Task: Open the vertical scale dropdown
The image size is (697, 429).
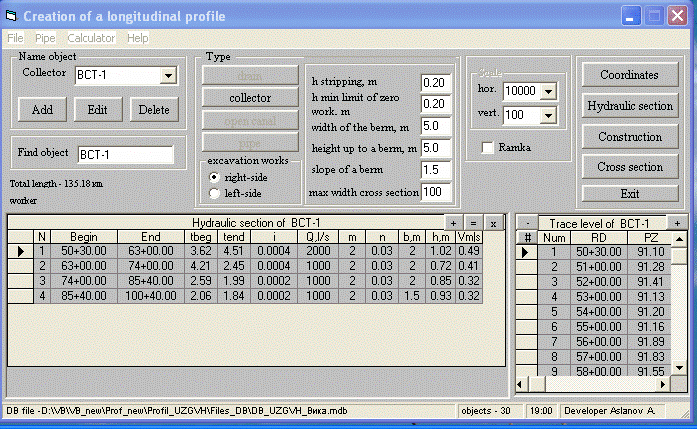Action: (548, 116)
